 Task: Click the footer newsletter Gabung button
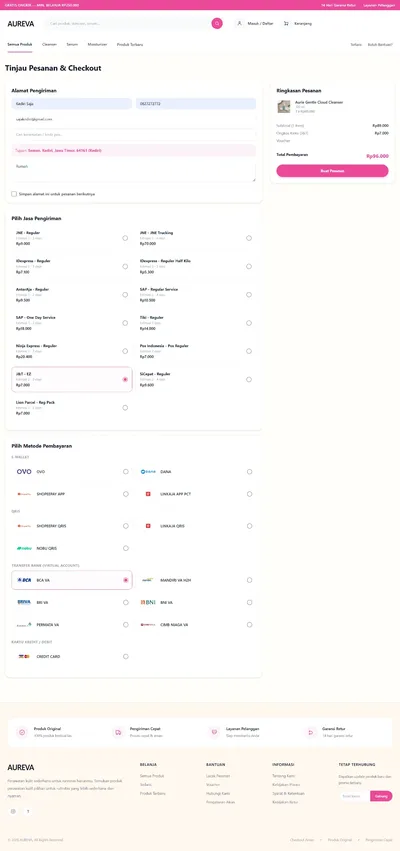point(381,796)
